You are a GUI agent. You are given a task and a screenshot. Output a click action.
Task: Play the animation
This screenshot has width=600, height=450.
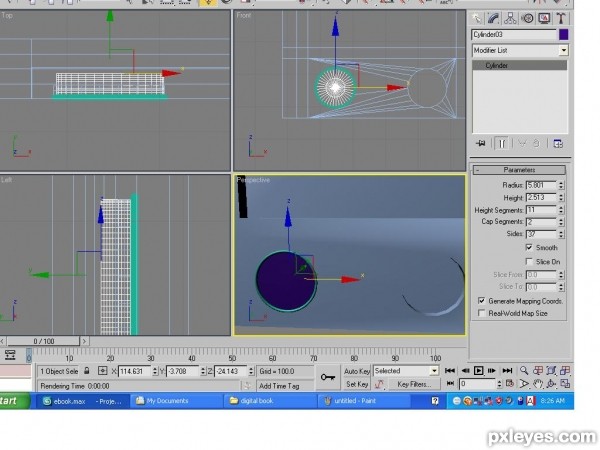478,370
